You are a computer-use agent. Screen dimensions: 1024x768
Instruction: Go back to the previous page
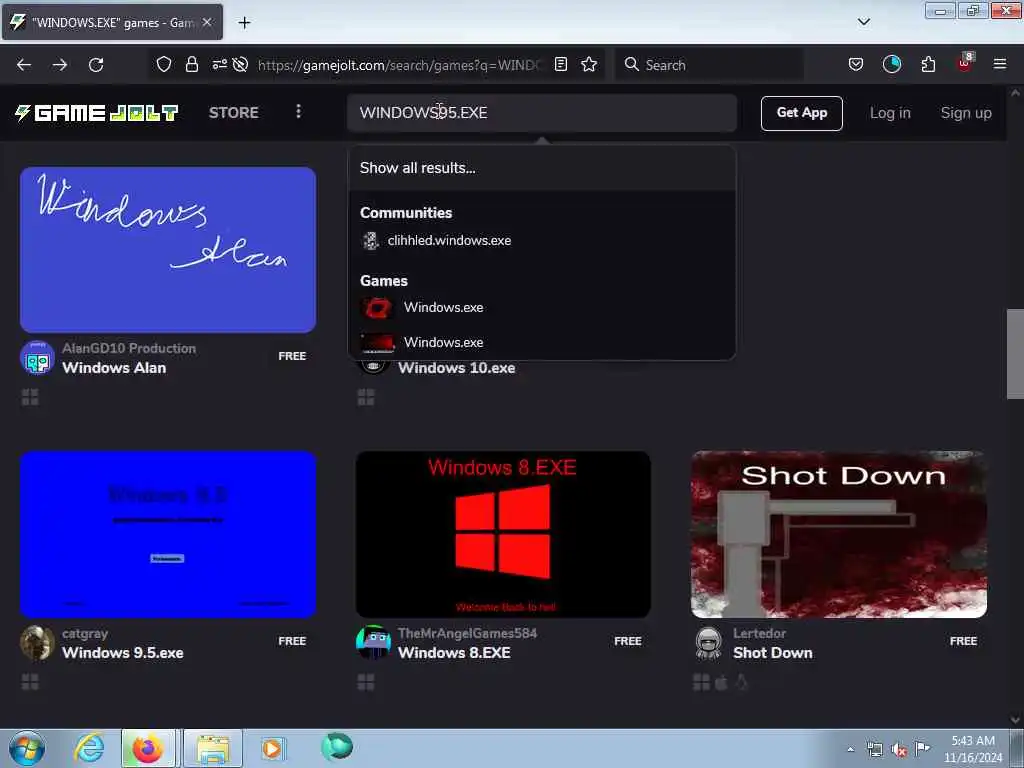click(x=24, y=65)
